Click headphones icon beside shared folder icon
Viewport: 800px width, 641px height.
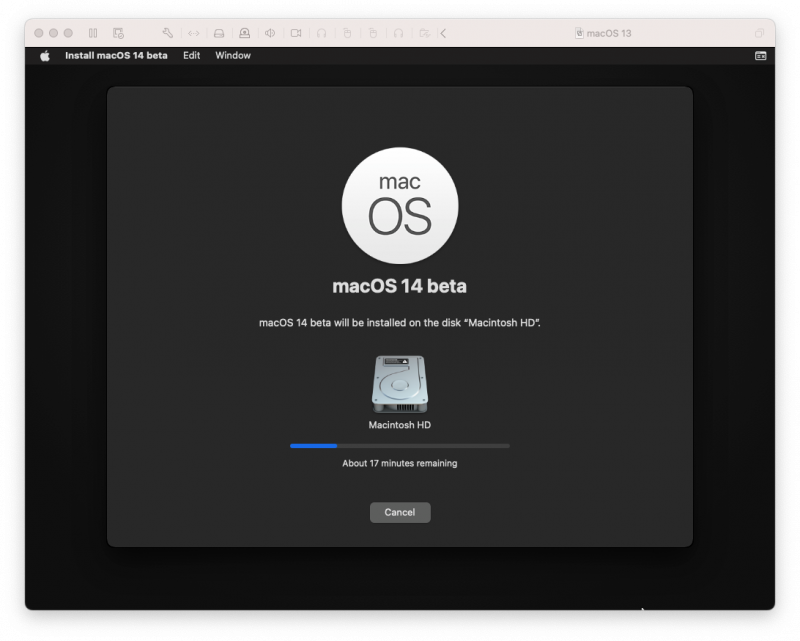pyautogui.click(x=398, y=33)
